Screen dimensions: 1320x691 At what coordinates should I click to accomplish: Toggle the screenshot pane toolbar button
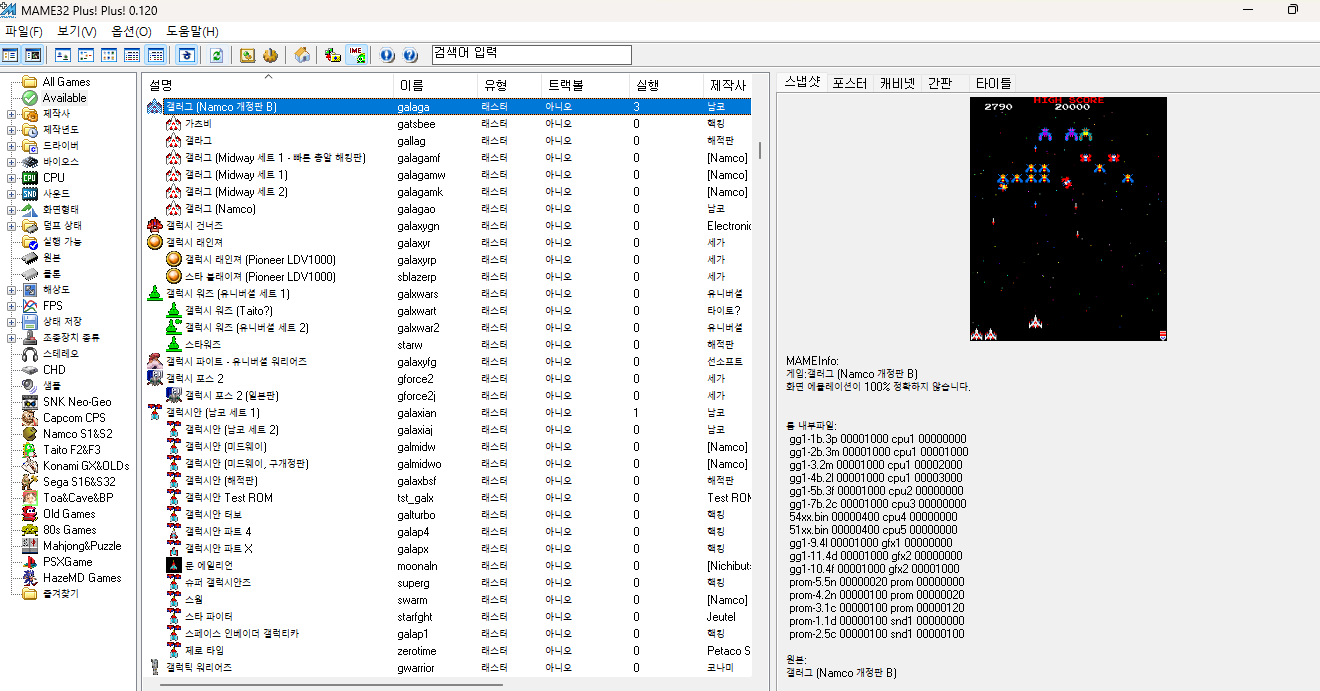33,55
